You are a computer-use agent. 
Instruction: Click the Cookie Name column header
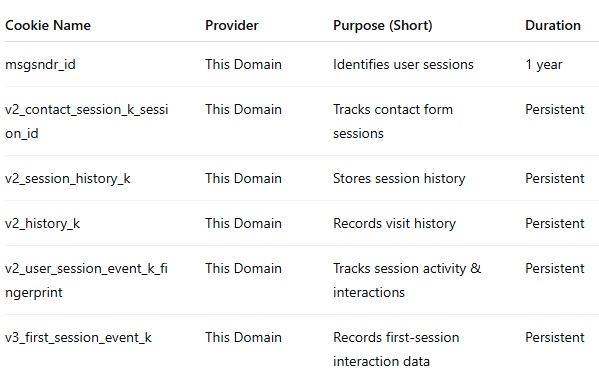pyautogui.click(x=48, y=26)
